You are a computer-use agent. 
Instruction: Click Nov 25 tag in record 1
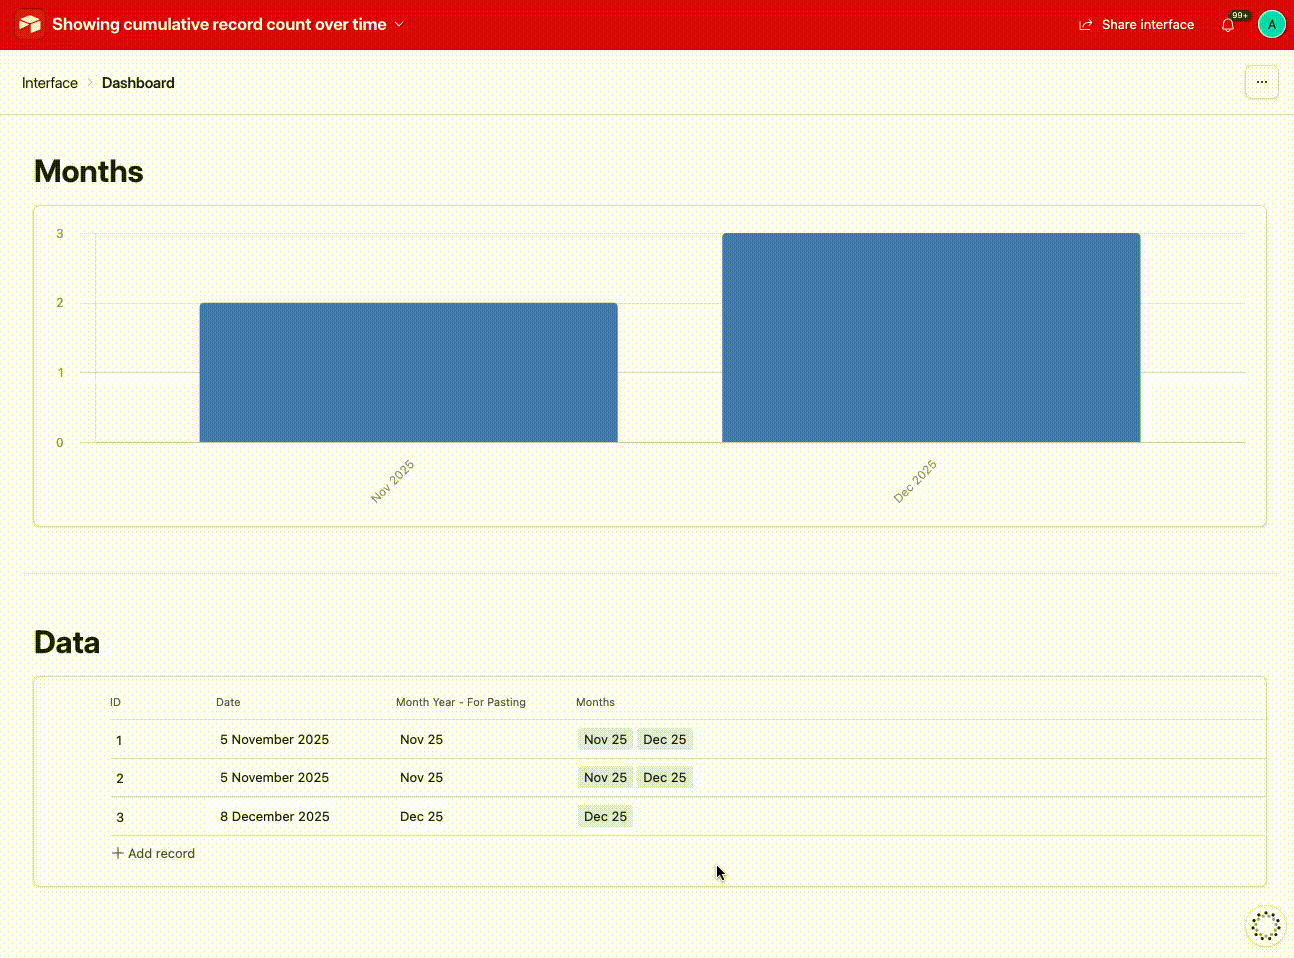605,739
